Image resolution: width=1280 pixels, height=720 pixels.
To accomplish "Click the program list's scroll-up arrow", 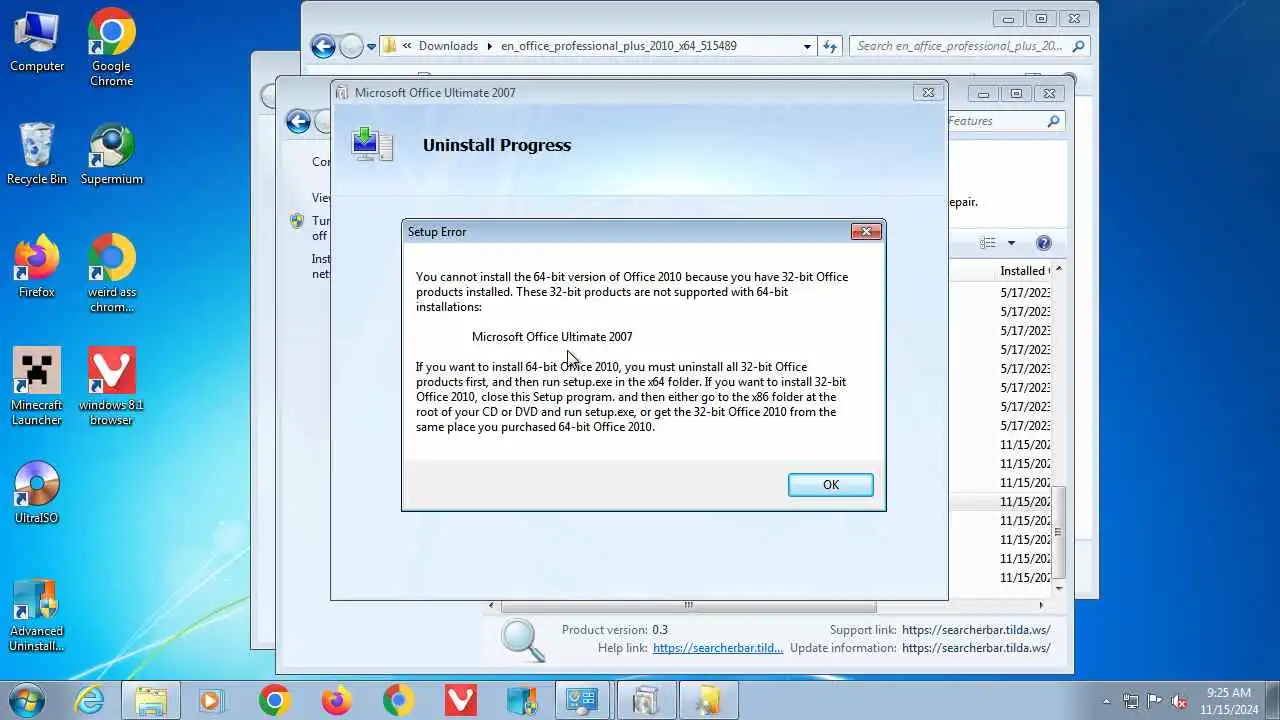I will point(1058,270).
